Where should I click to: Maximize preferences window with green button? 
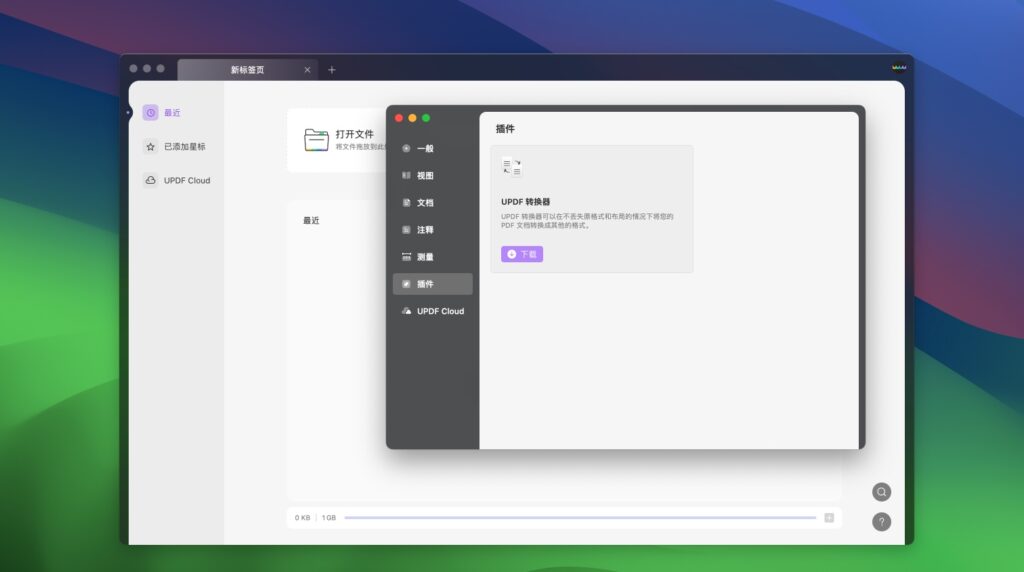pos(426,118)
